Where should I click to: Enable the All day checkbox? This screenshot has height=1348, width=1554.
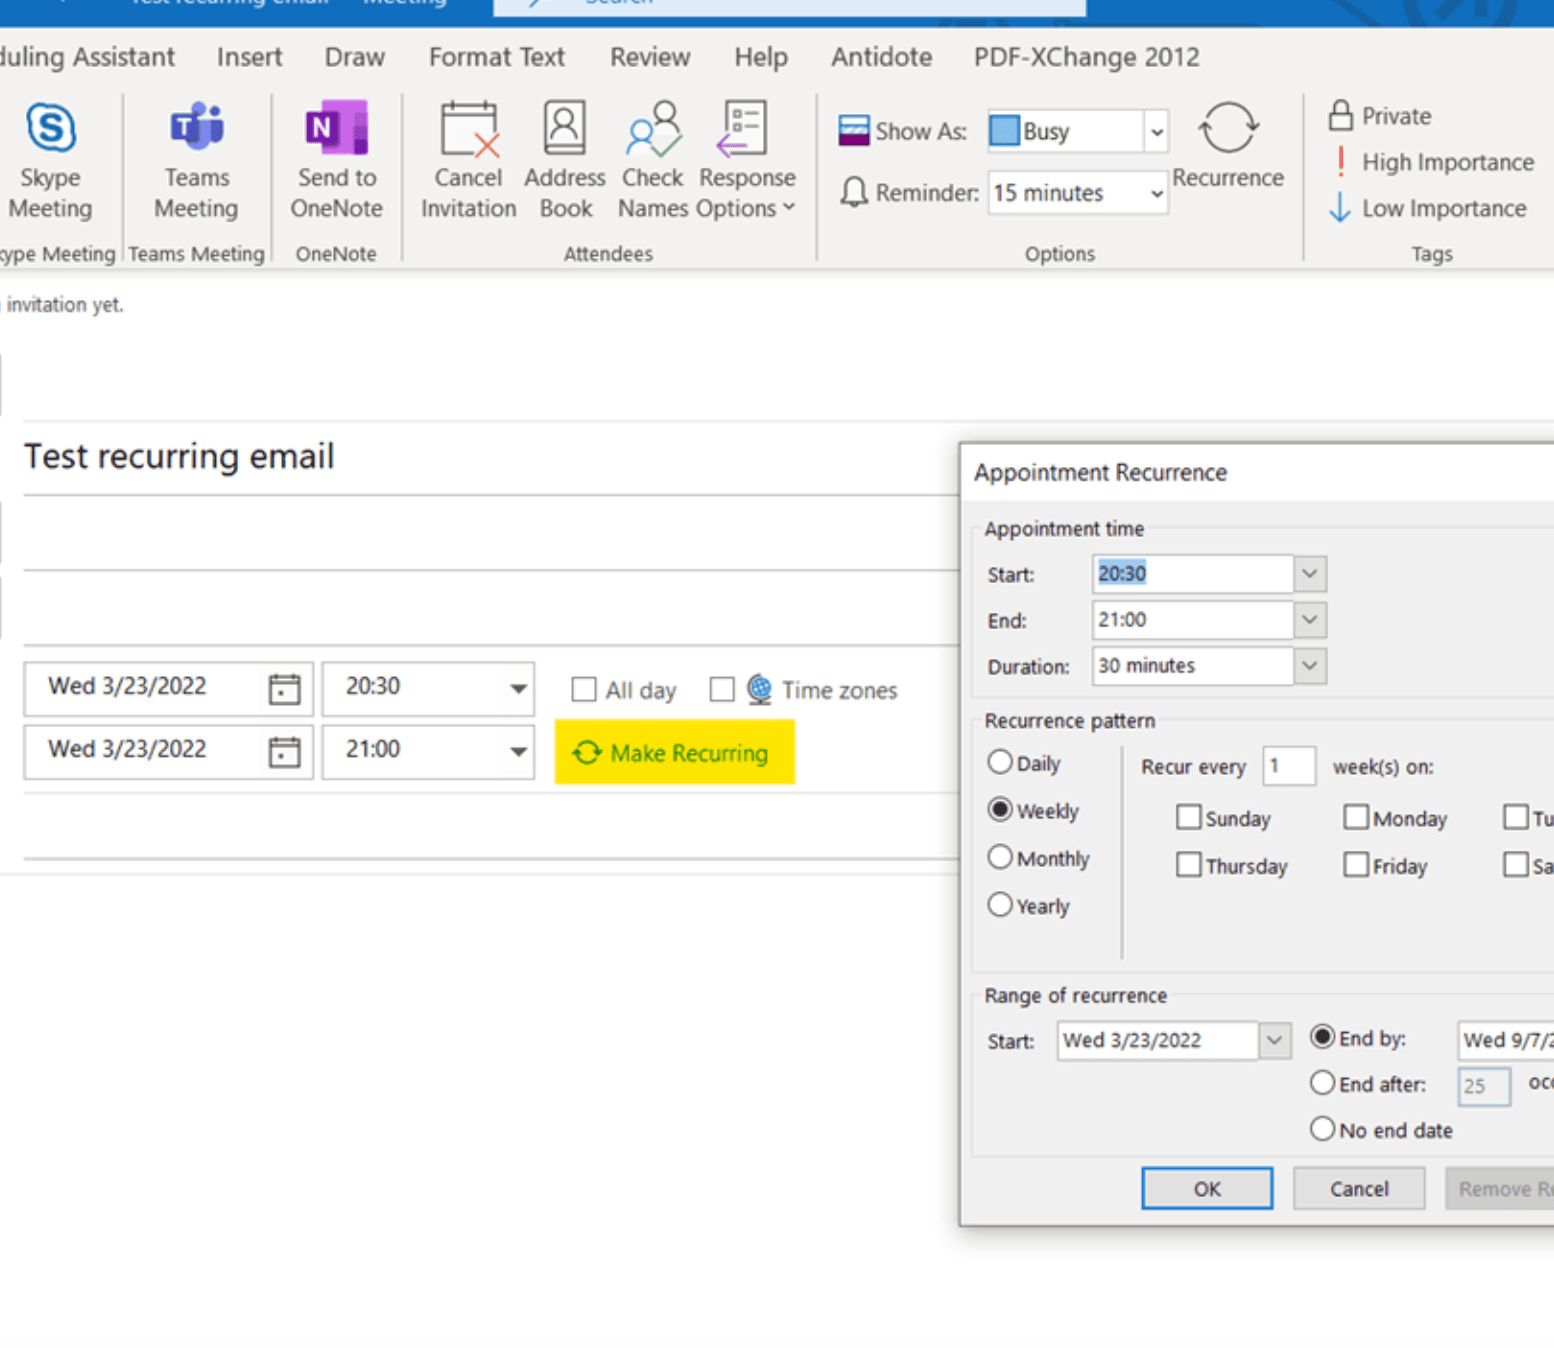(584, 690)
